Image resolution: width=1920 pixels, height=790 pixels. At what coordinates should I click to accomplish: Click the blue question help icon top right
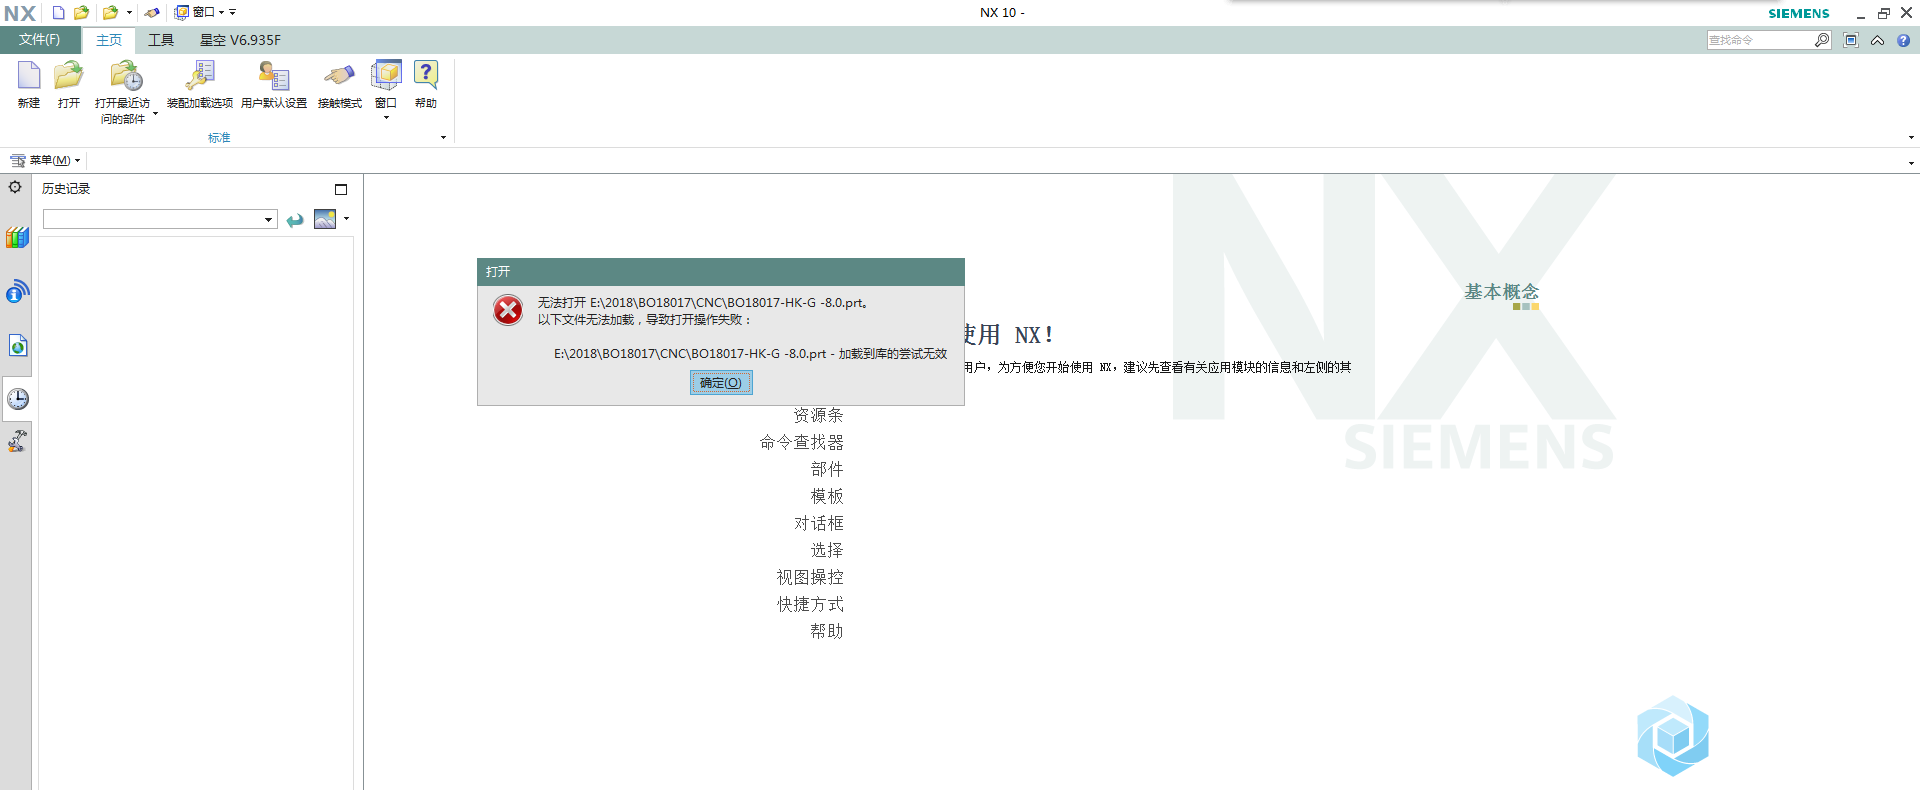pos(1903,41)
